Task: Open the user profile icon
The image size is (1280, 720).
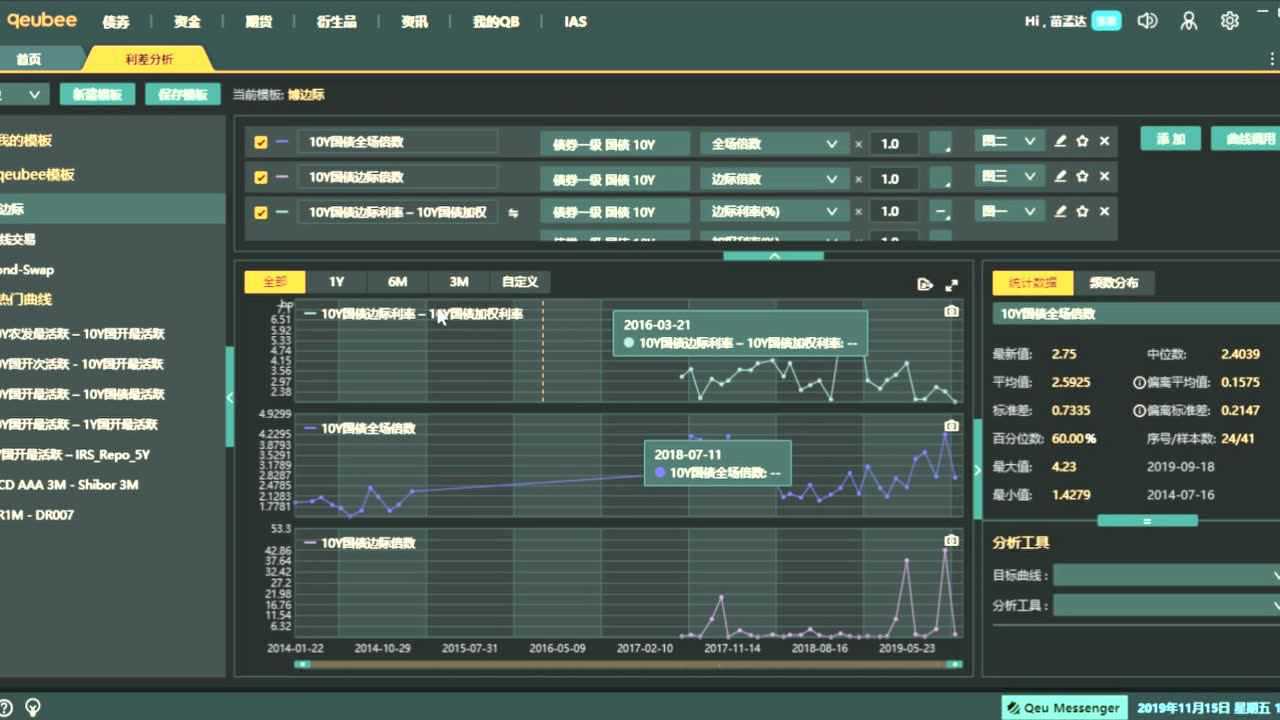Action: 1188,21
